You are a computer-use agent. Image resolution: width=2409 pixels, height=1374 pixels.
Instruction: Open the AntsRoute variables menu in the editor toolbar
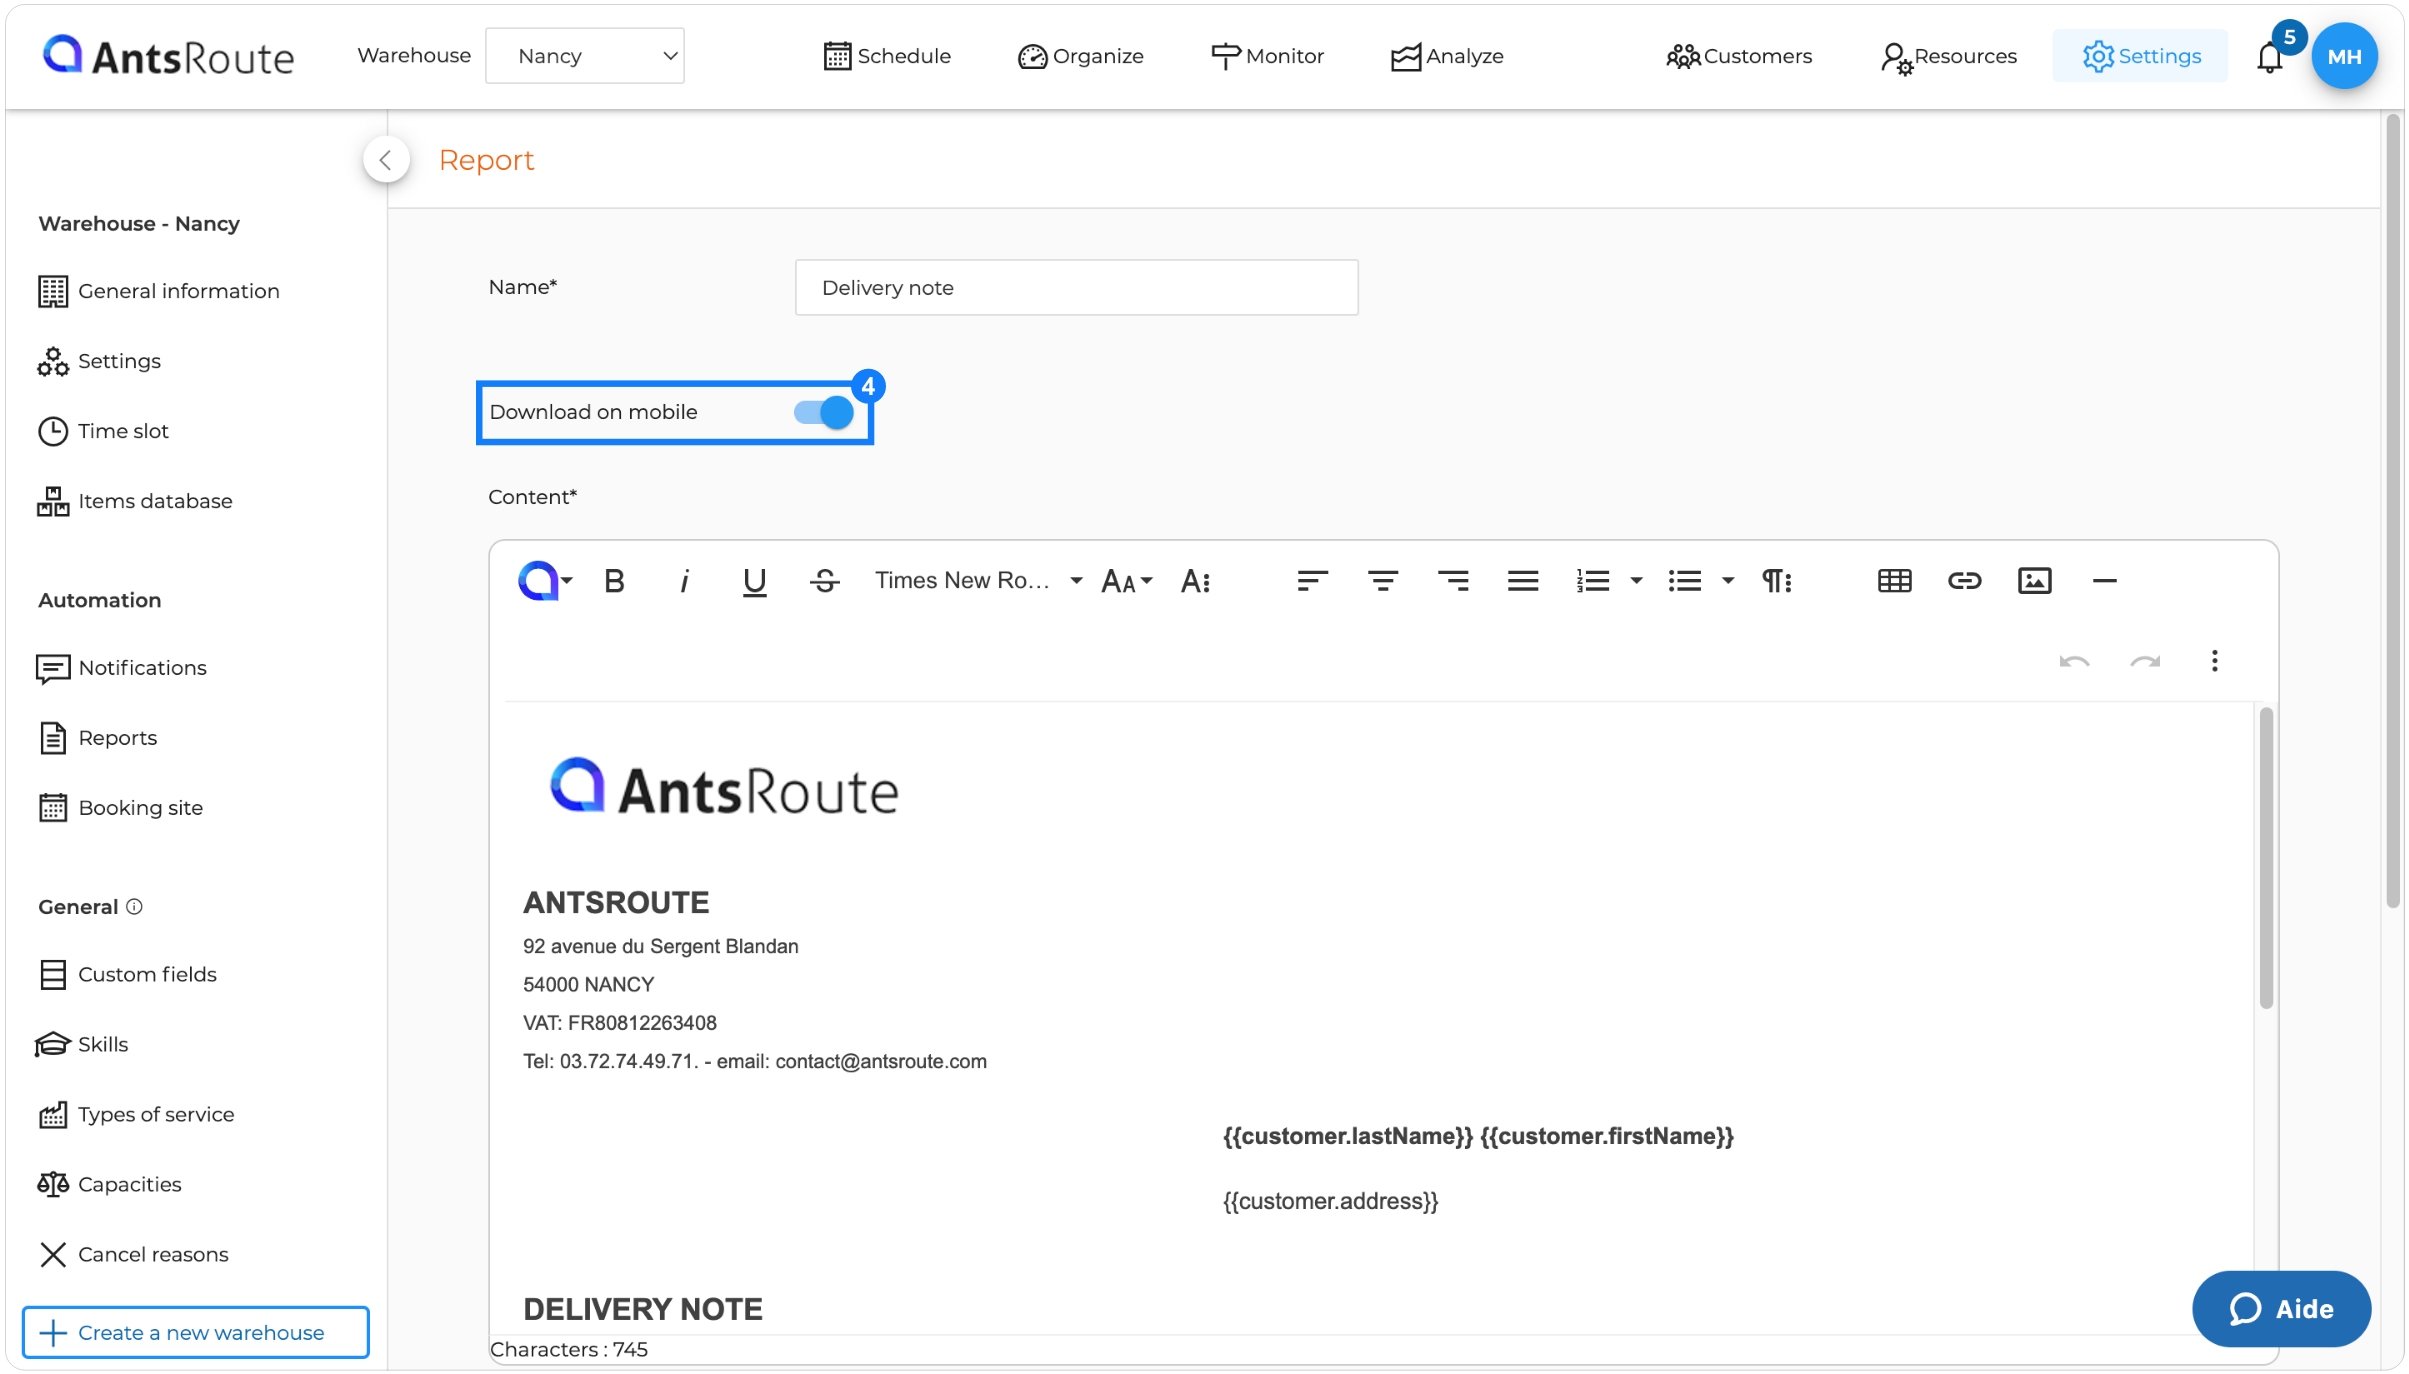click(544, 581)
